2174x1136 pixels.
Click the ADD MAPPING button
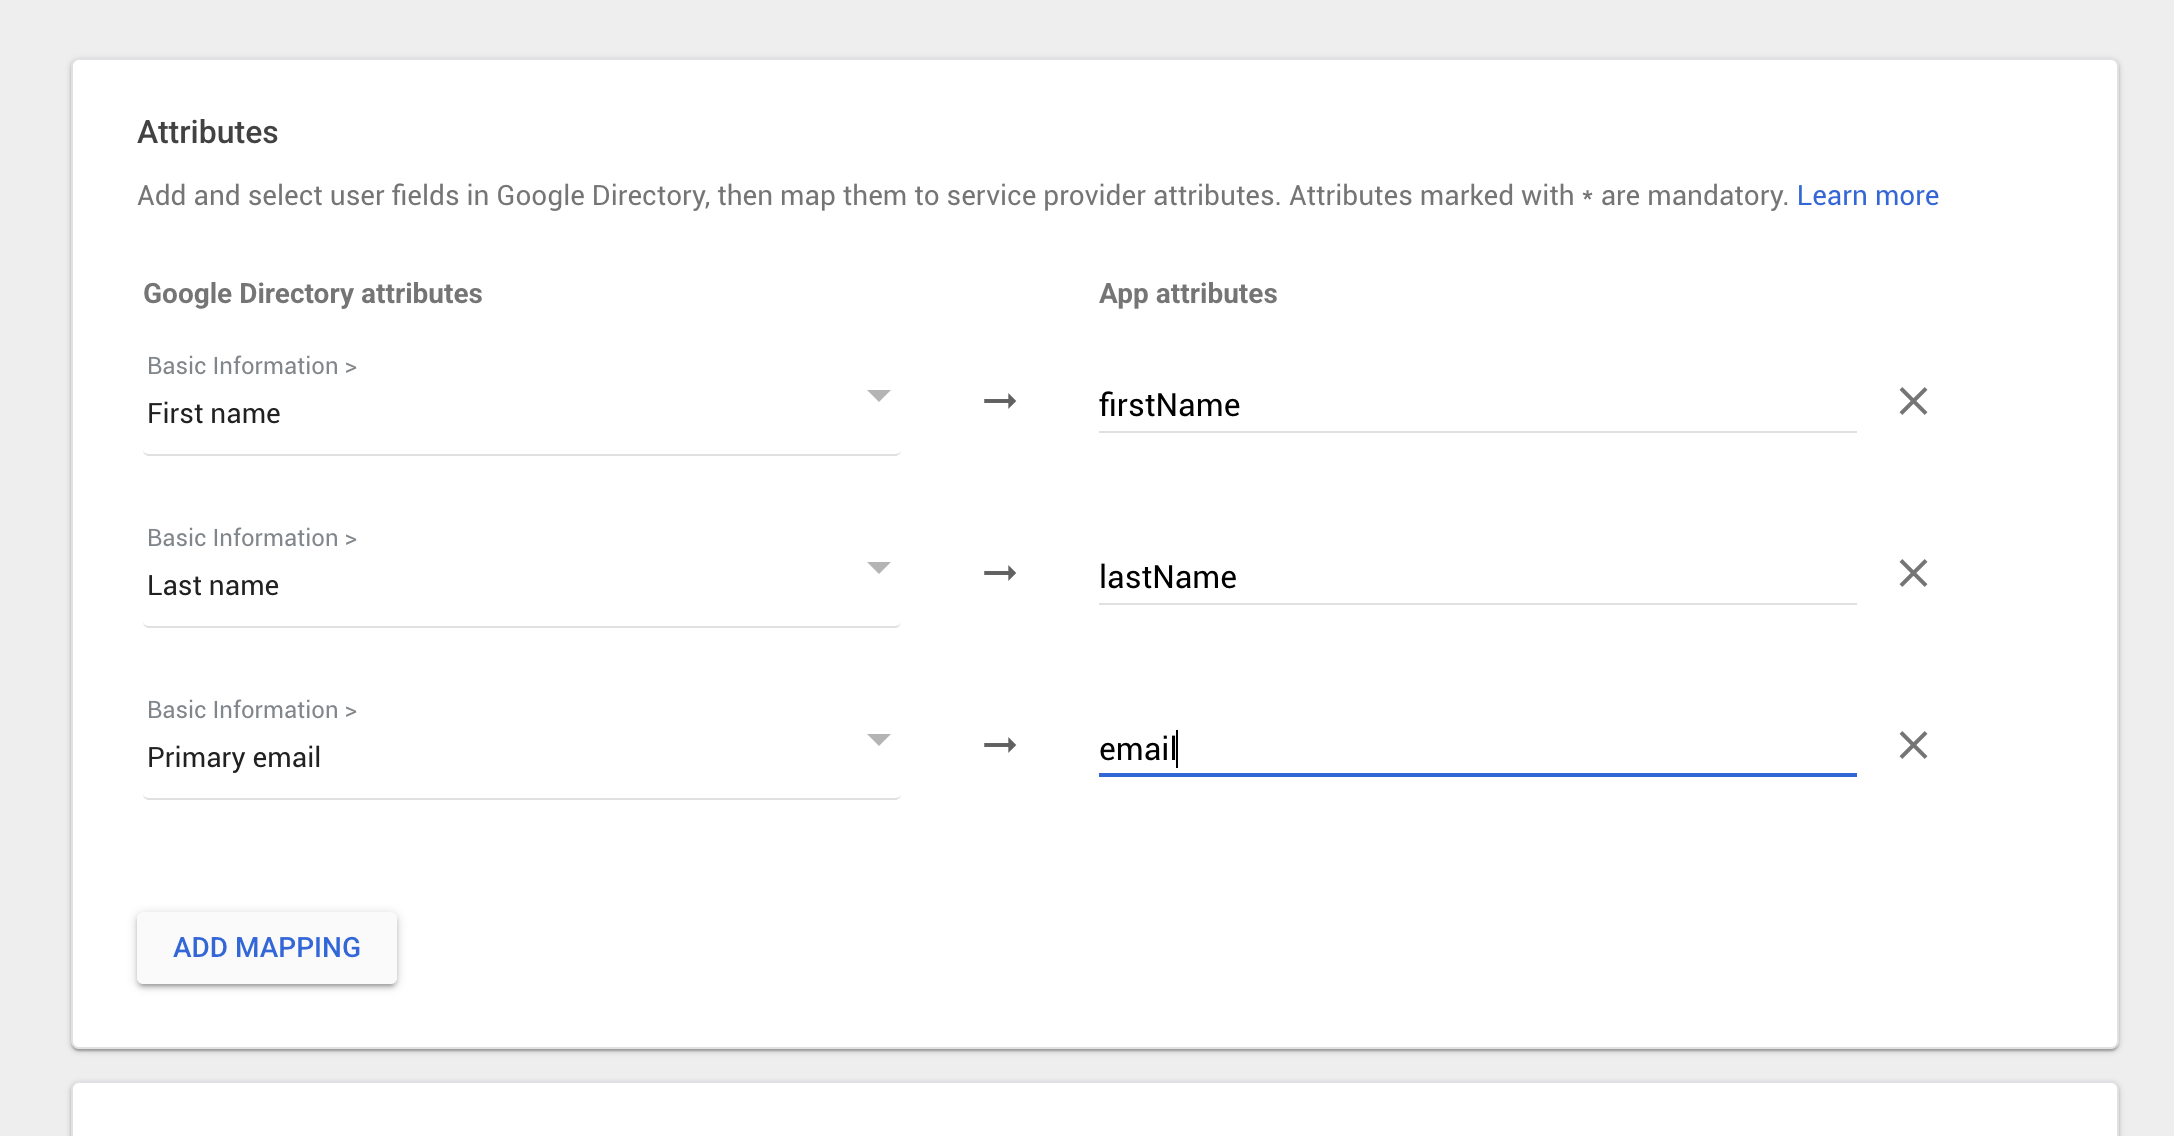(267, 947)
